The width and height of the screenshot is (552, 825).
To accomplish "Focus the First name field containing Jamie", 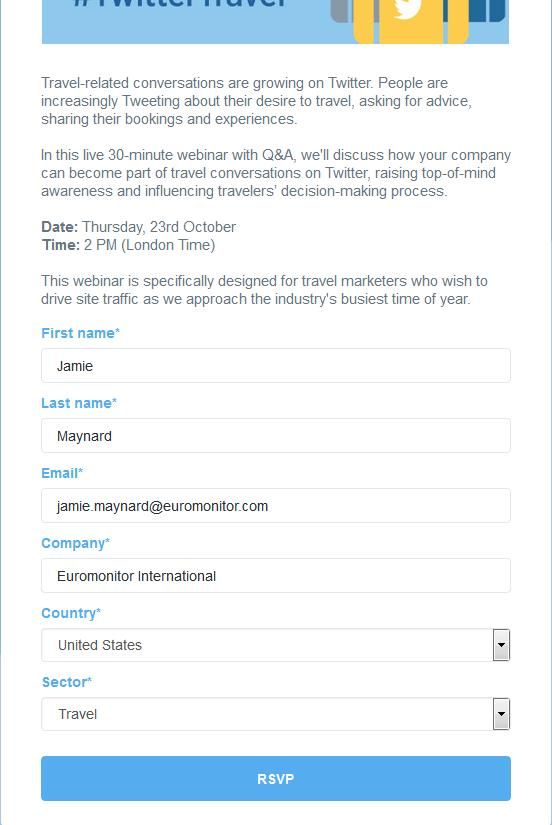I will click(x=276, y=366).
